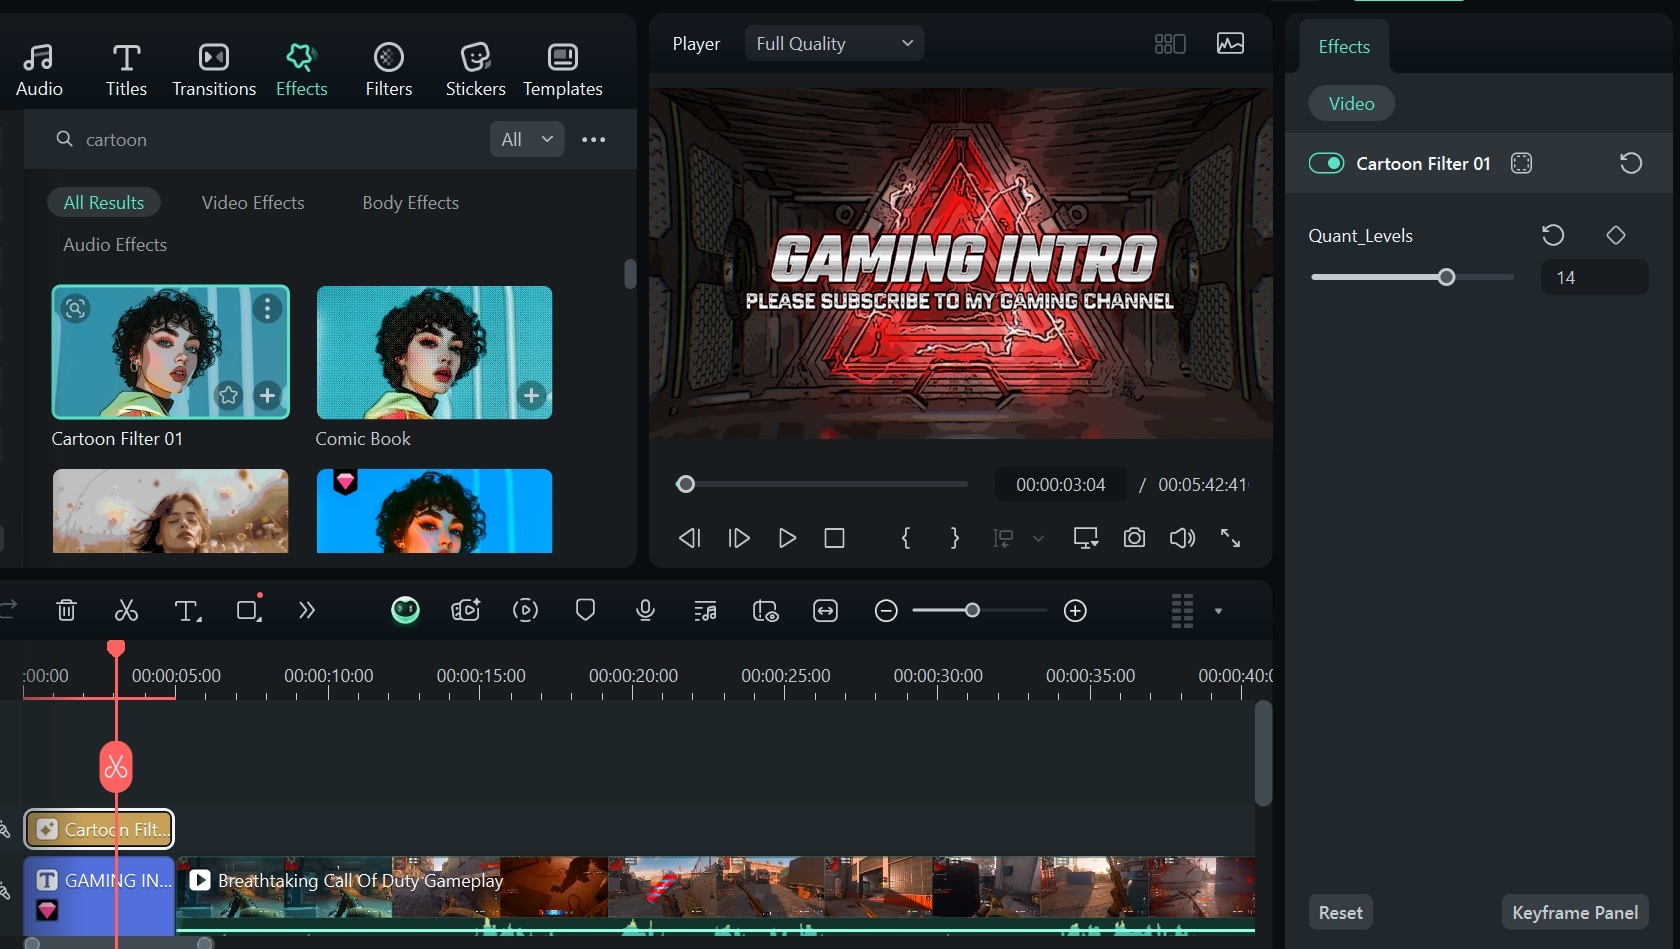Switch to the Transitions tab
Screen dimensions: 1680x949
tap(214, 70)
